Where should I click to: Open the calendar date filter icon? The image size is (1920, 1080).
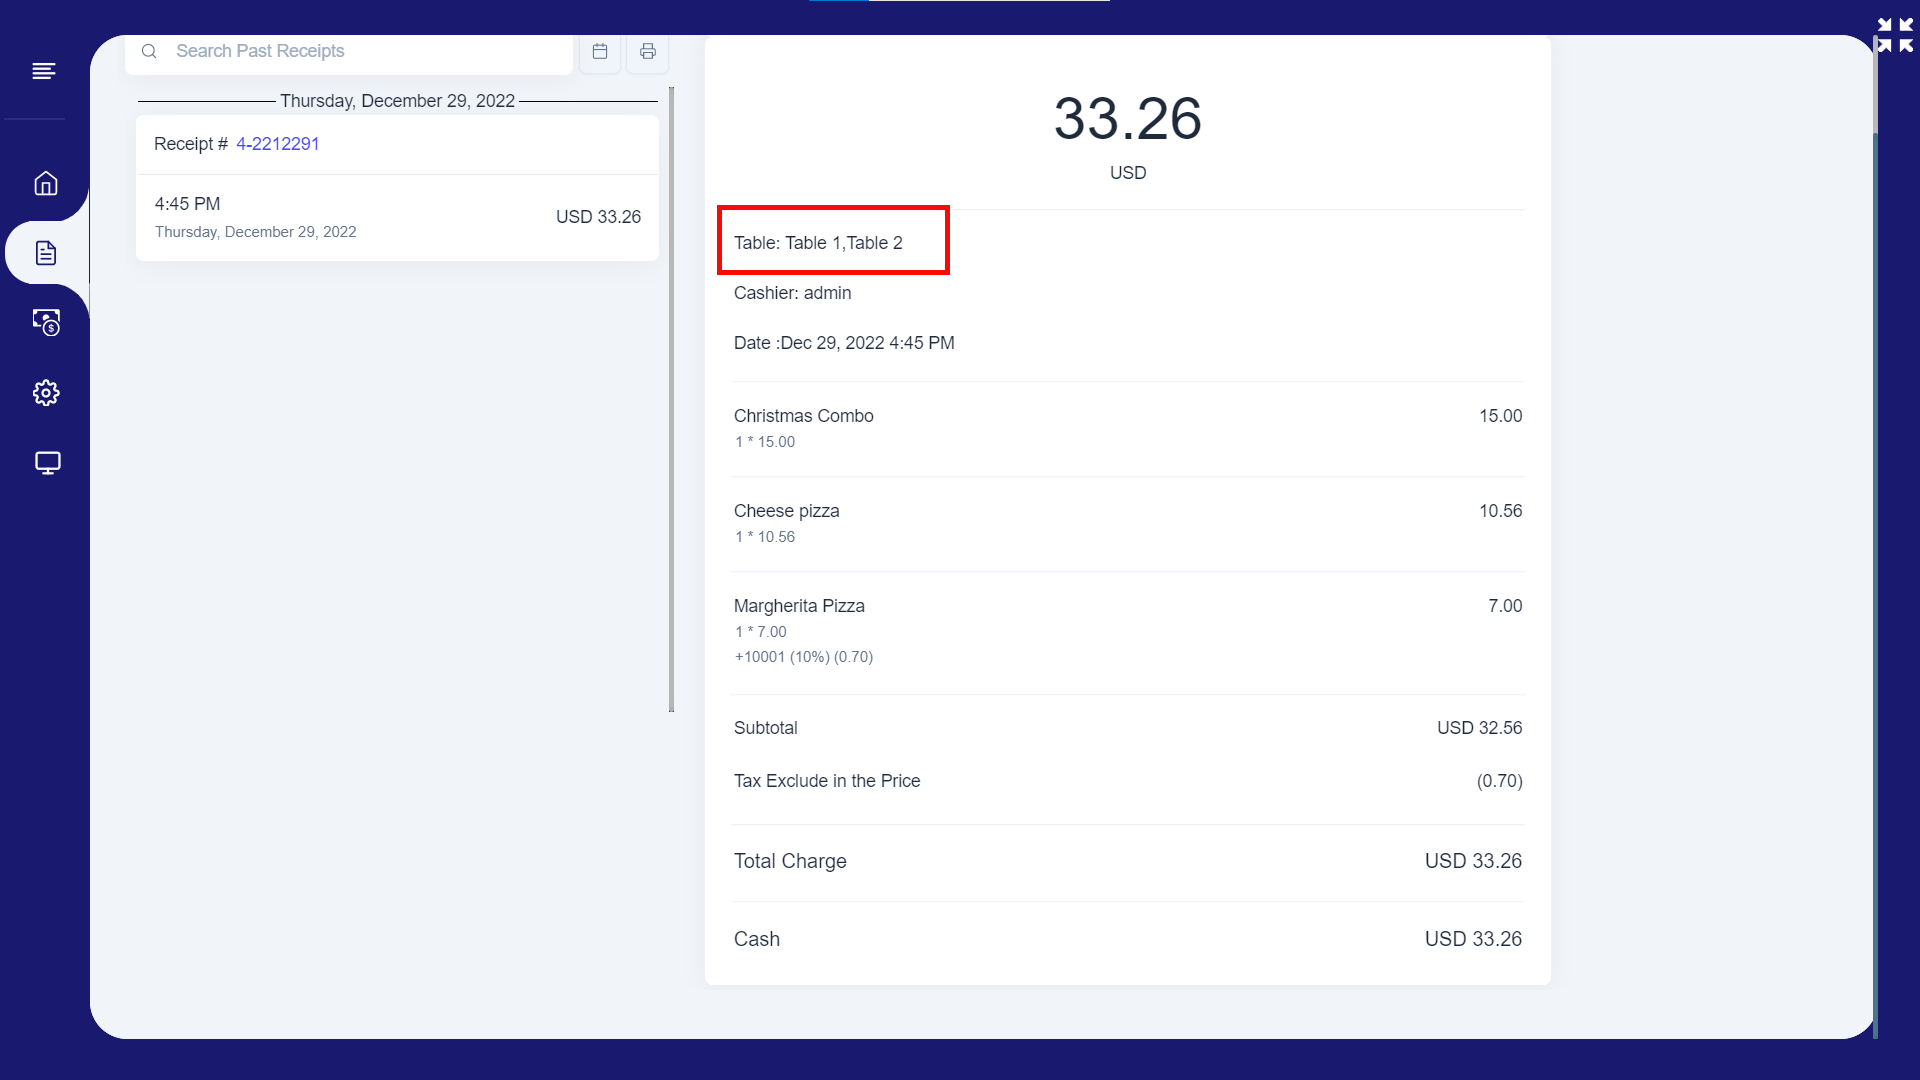click(x=600, y=51)
